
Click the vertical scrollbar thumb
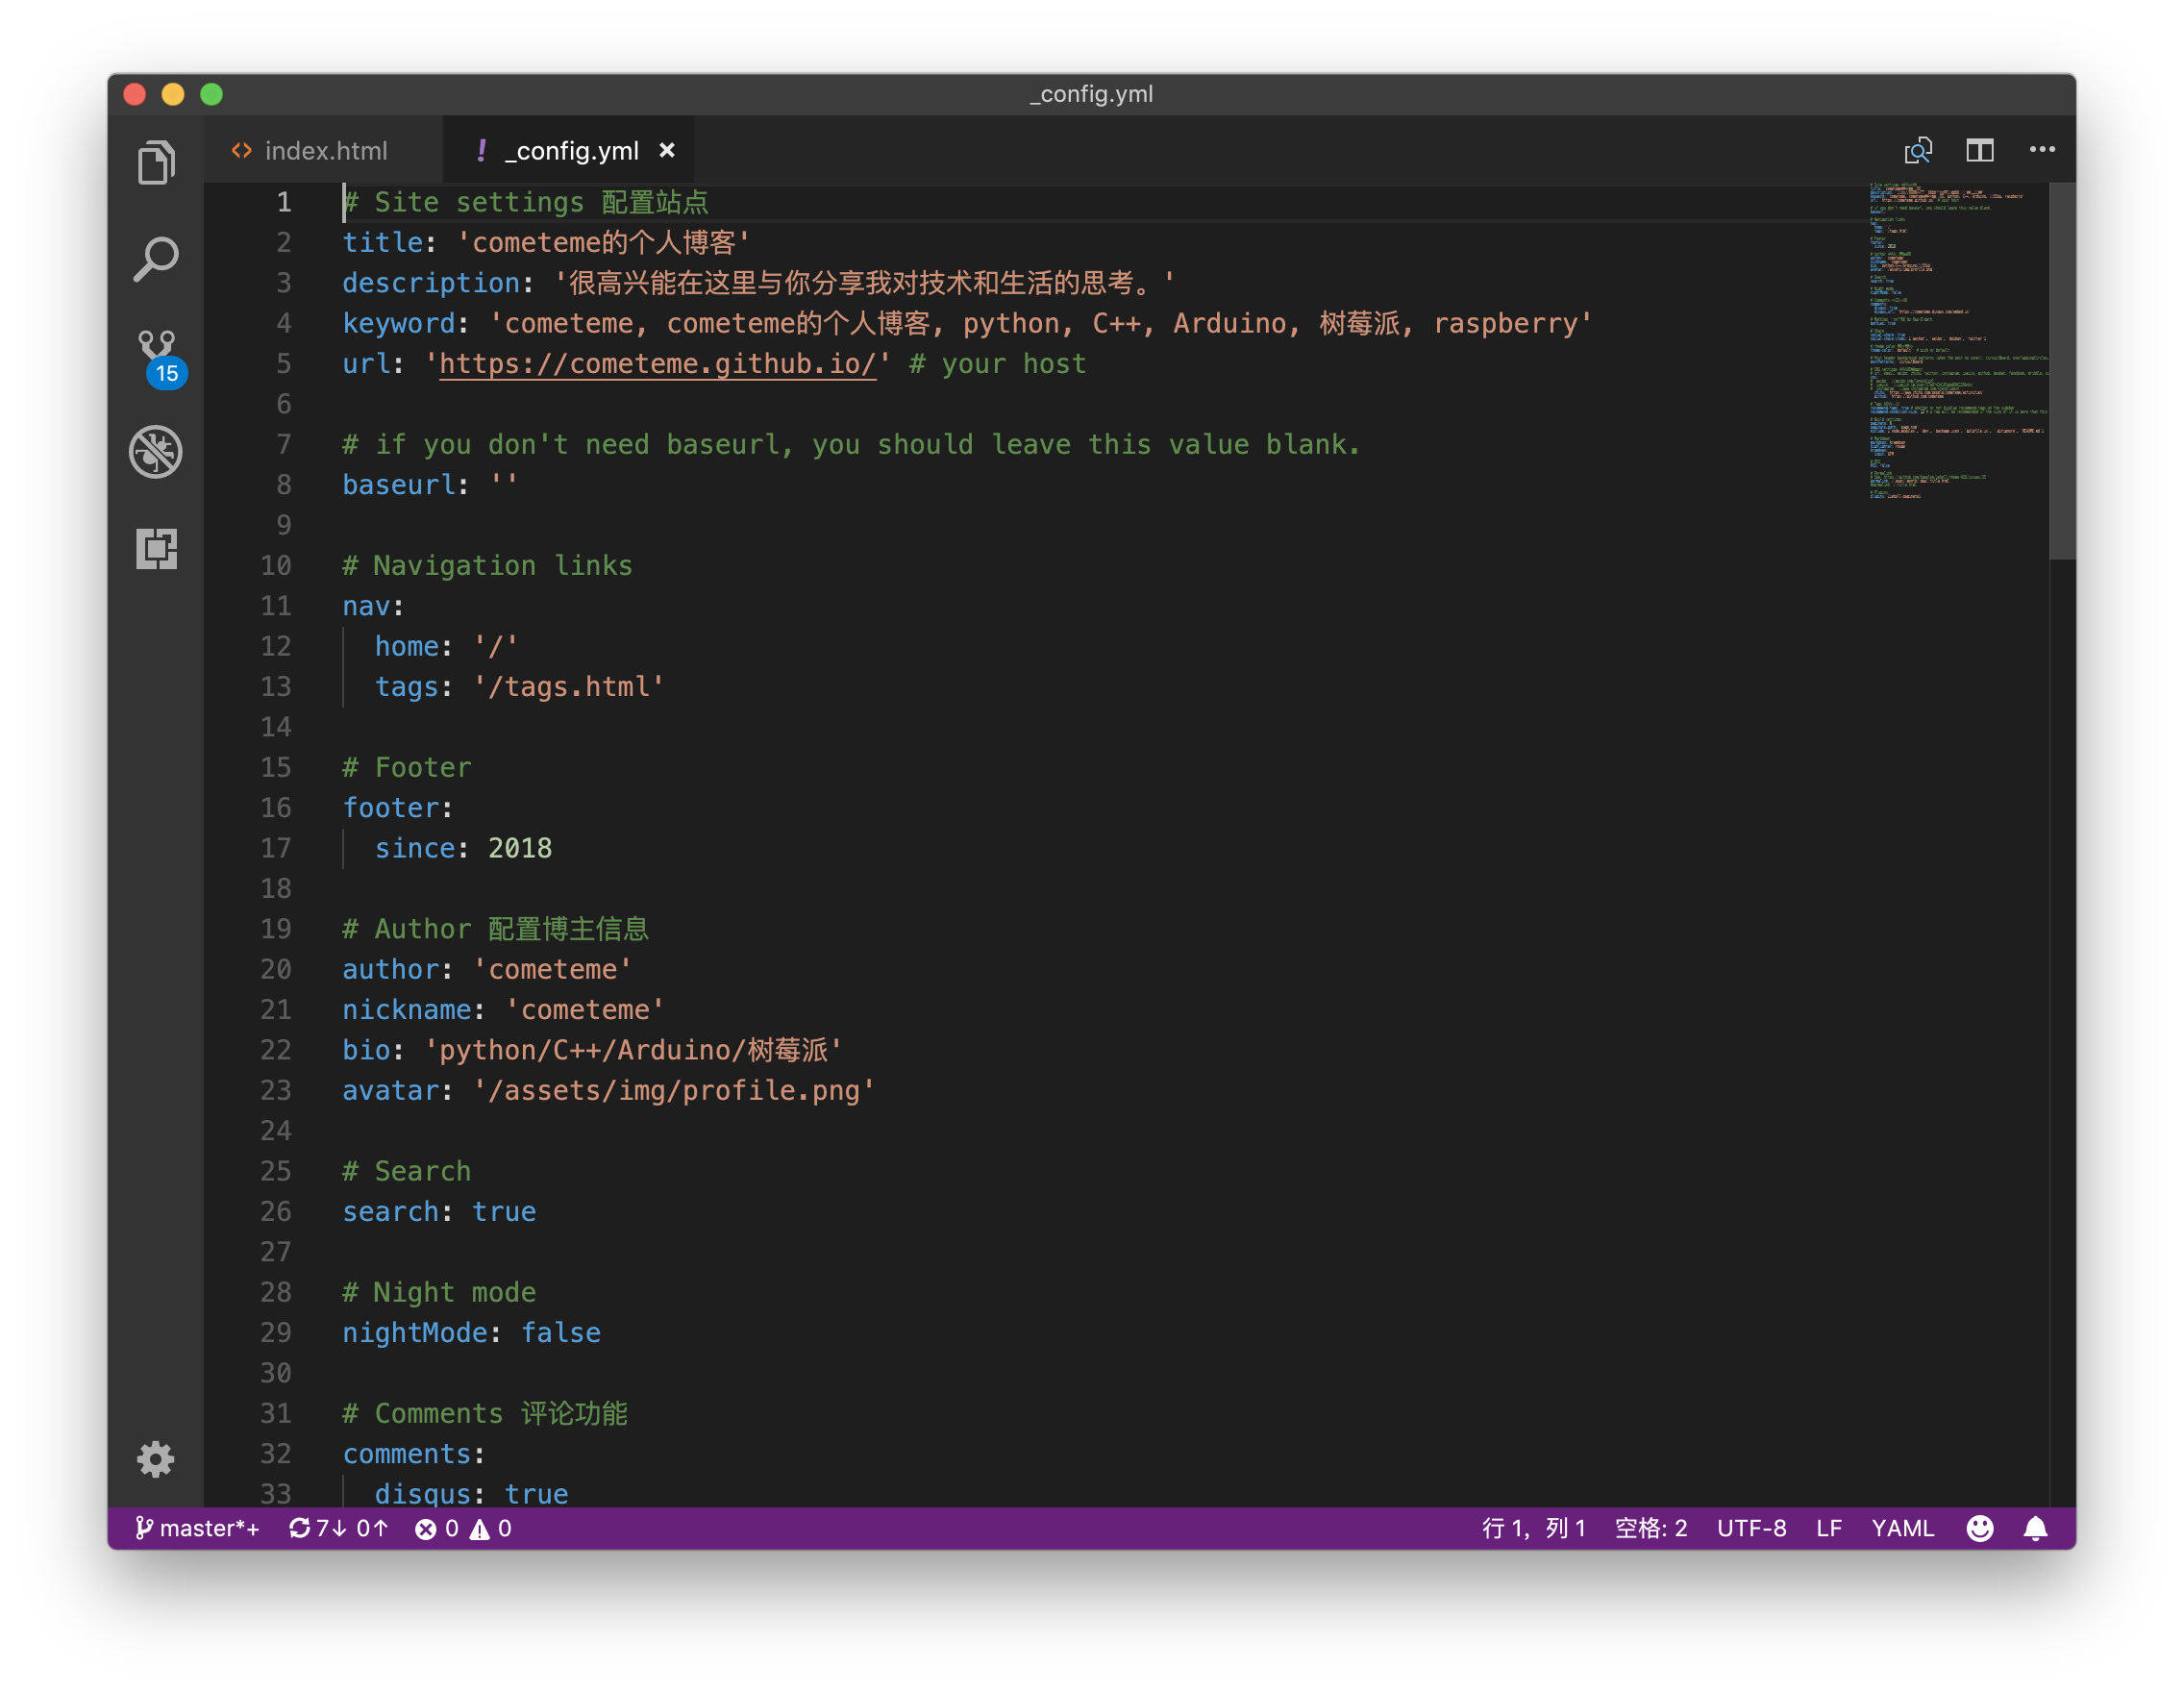(2061, 370)
